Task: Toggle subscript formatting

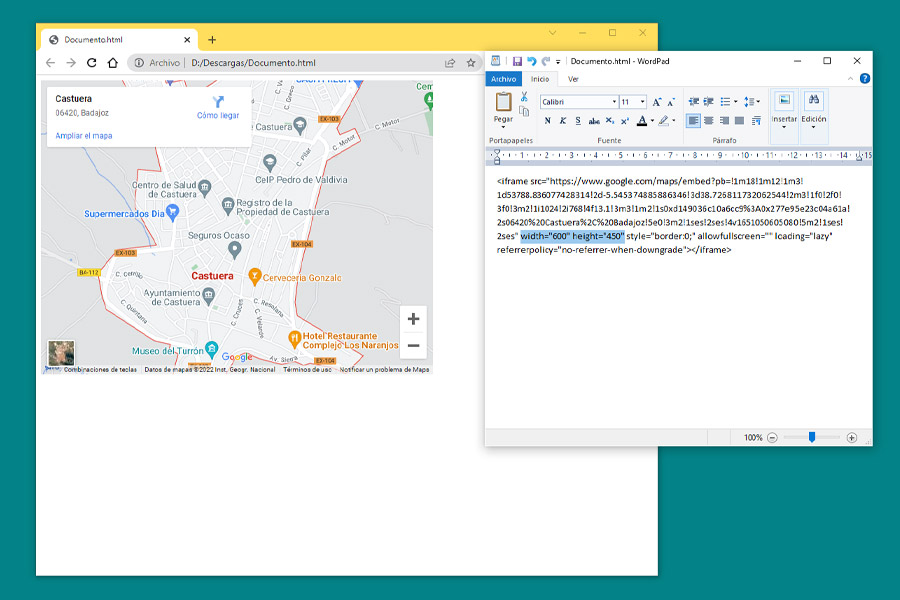Action: 610,121
